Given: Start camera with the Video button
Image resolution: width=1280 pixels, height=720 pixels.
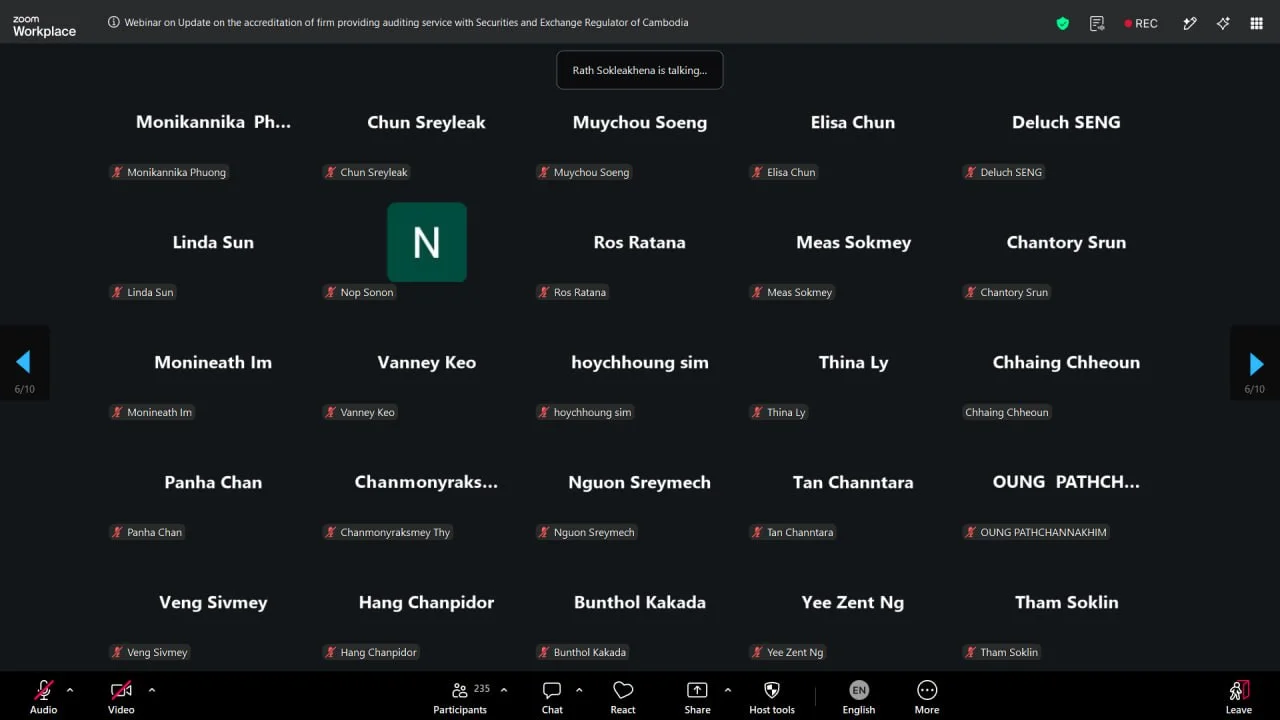Looking at the screenshot, I should pos(121,697).
